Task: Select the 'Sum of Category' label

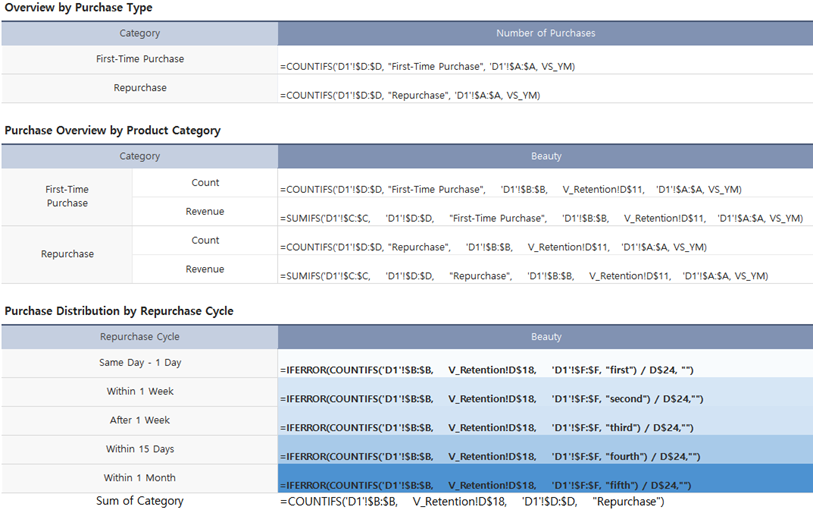Action: pos(140,501)
